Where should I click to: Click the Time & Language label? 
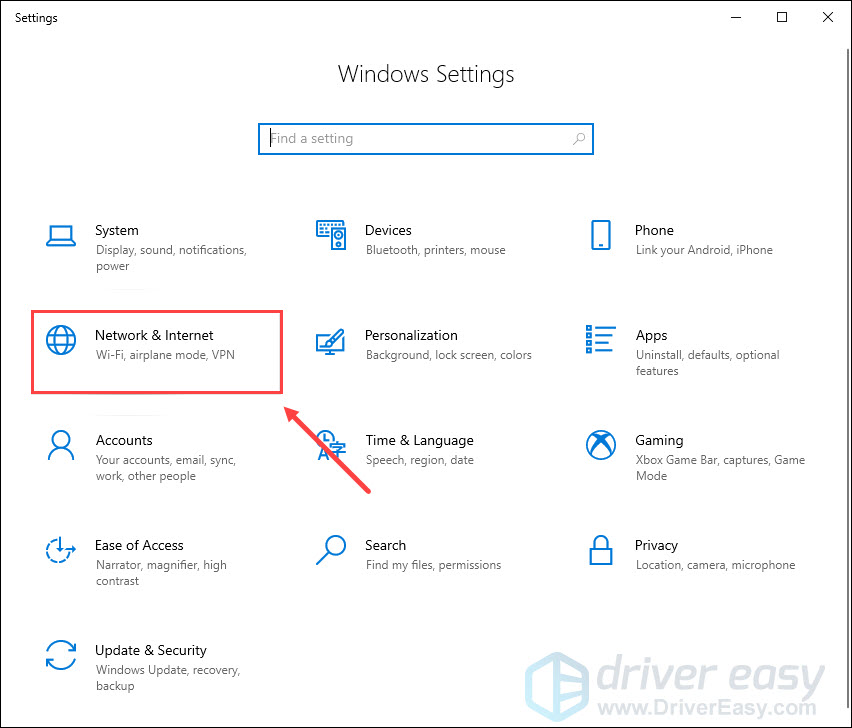(x=419, y=440)
